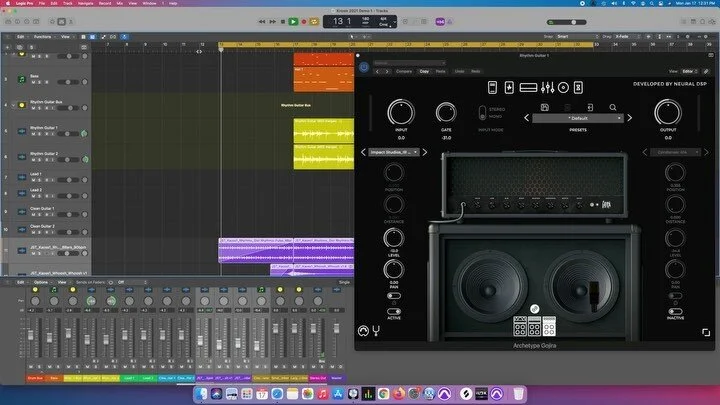Select next IR with right arrow beside Impact Studios
This screenshot has height=405, width=720.
(x=425, y=152)
